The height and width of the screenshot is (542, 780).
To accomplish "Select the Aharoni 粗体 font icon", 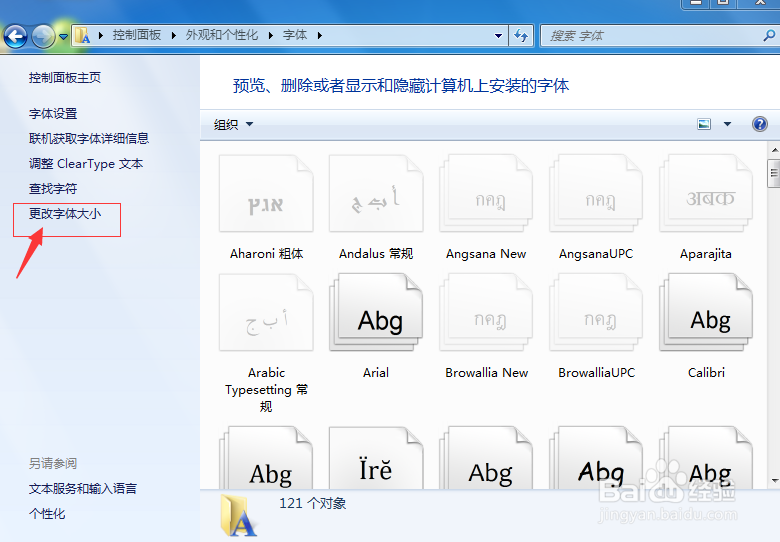I will pyautogui.click(x=266, y=193).
